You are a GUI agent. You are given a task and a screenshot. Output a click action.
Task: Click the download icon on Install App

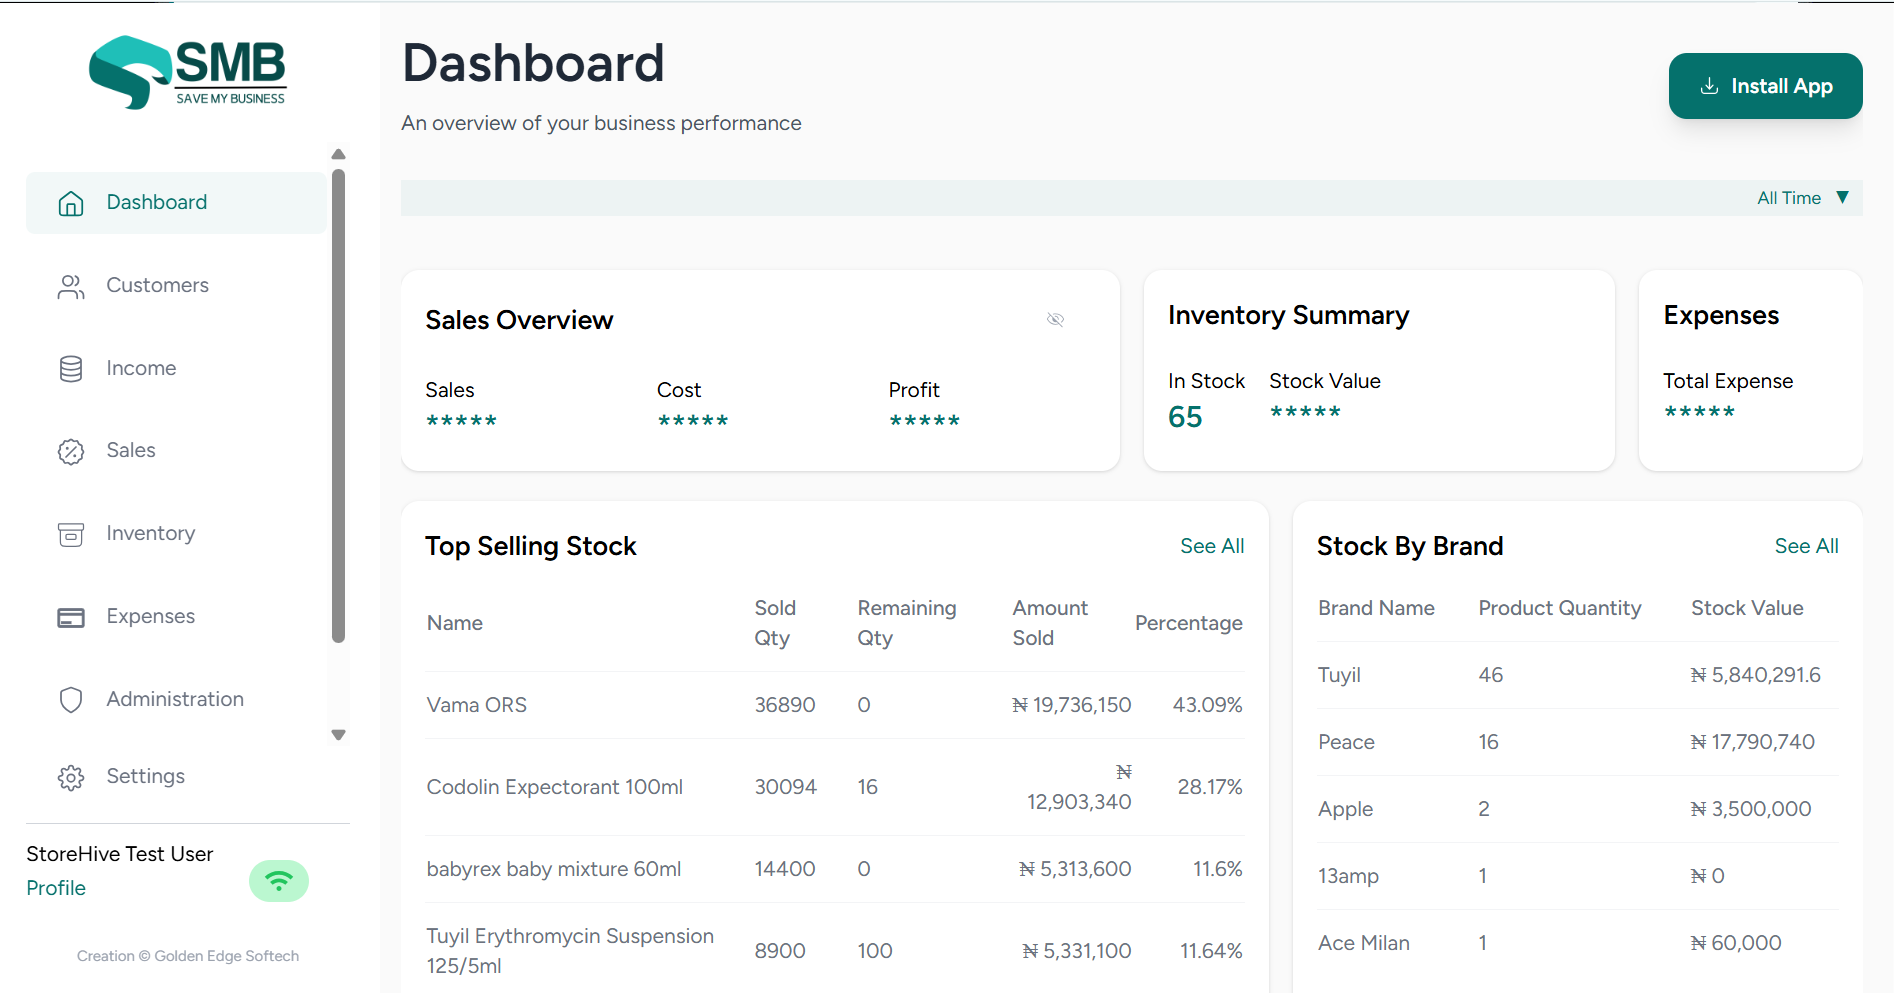tap(1710, 86)
